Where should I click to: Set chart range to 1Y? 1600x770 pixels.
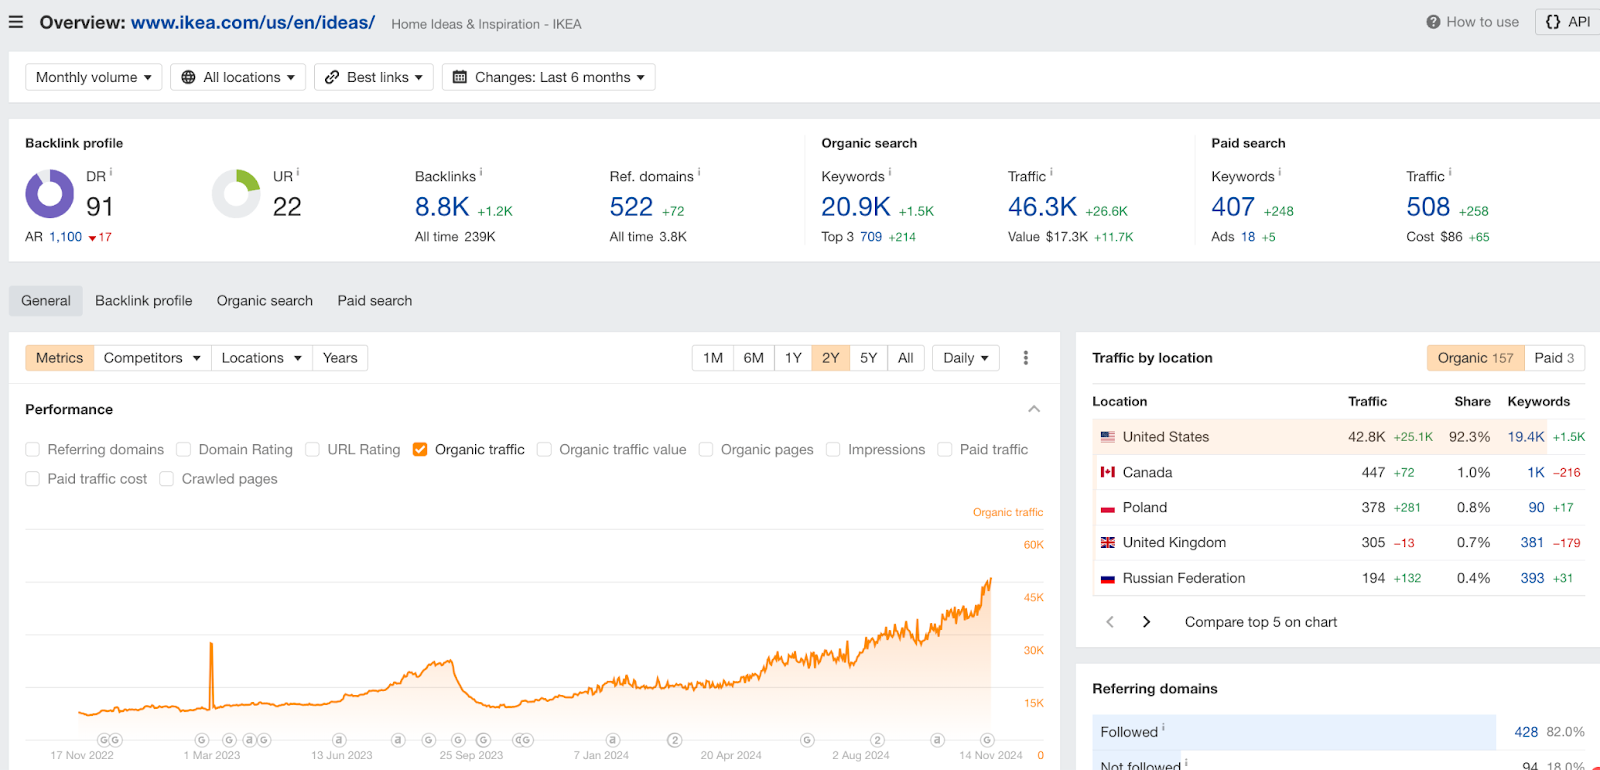coord(793,358)
